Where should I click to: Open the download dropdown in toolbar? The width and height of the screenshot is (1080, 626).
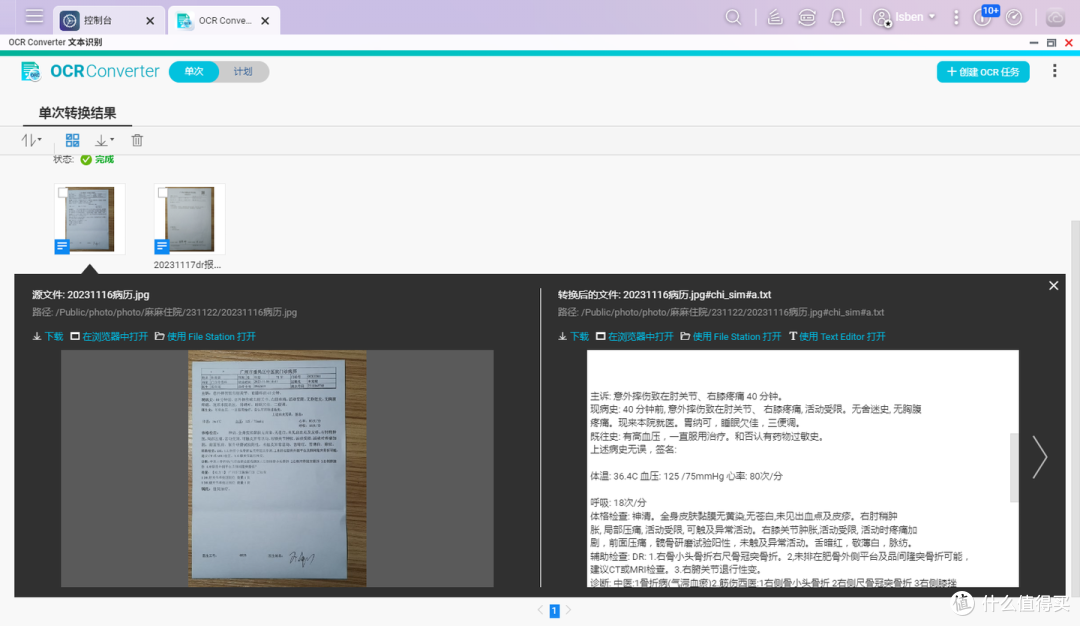(105, 140)
